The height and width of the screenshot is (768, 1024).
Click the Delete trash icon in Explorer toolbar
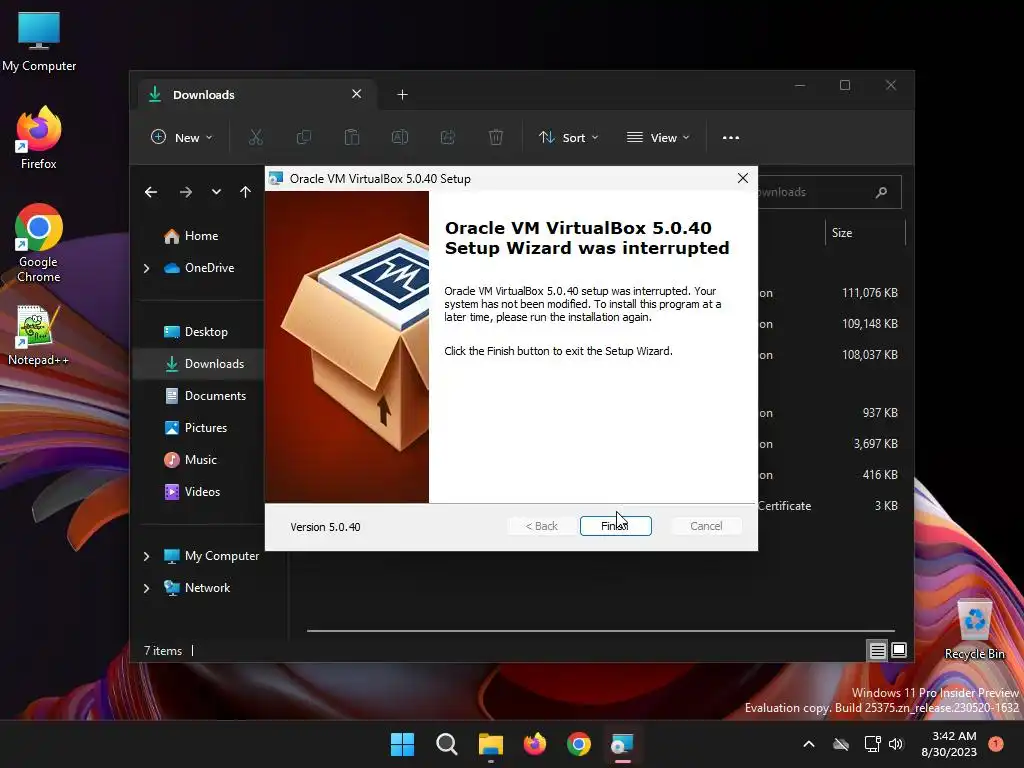pos(496,138)
